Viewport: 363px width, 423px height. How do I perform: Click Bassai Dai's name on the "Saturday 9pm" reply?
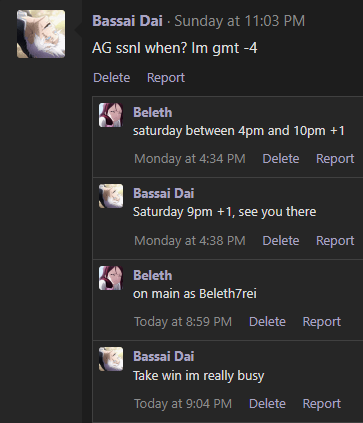pyautogui.click(x=164, y=193)
